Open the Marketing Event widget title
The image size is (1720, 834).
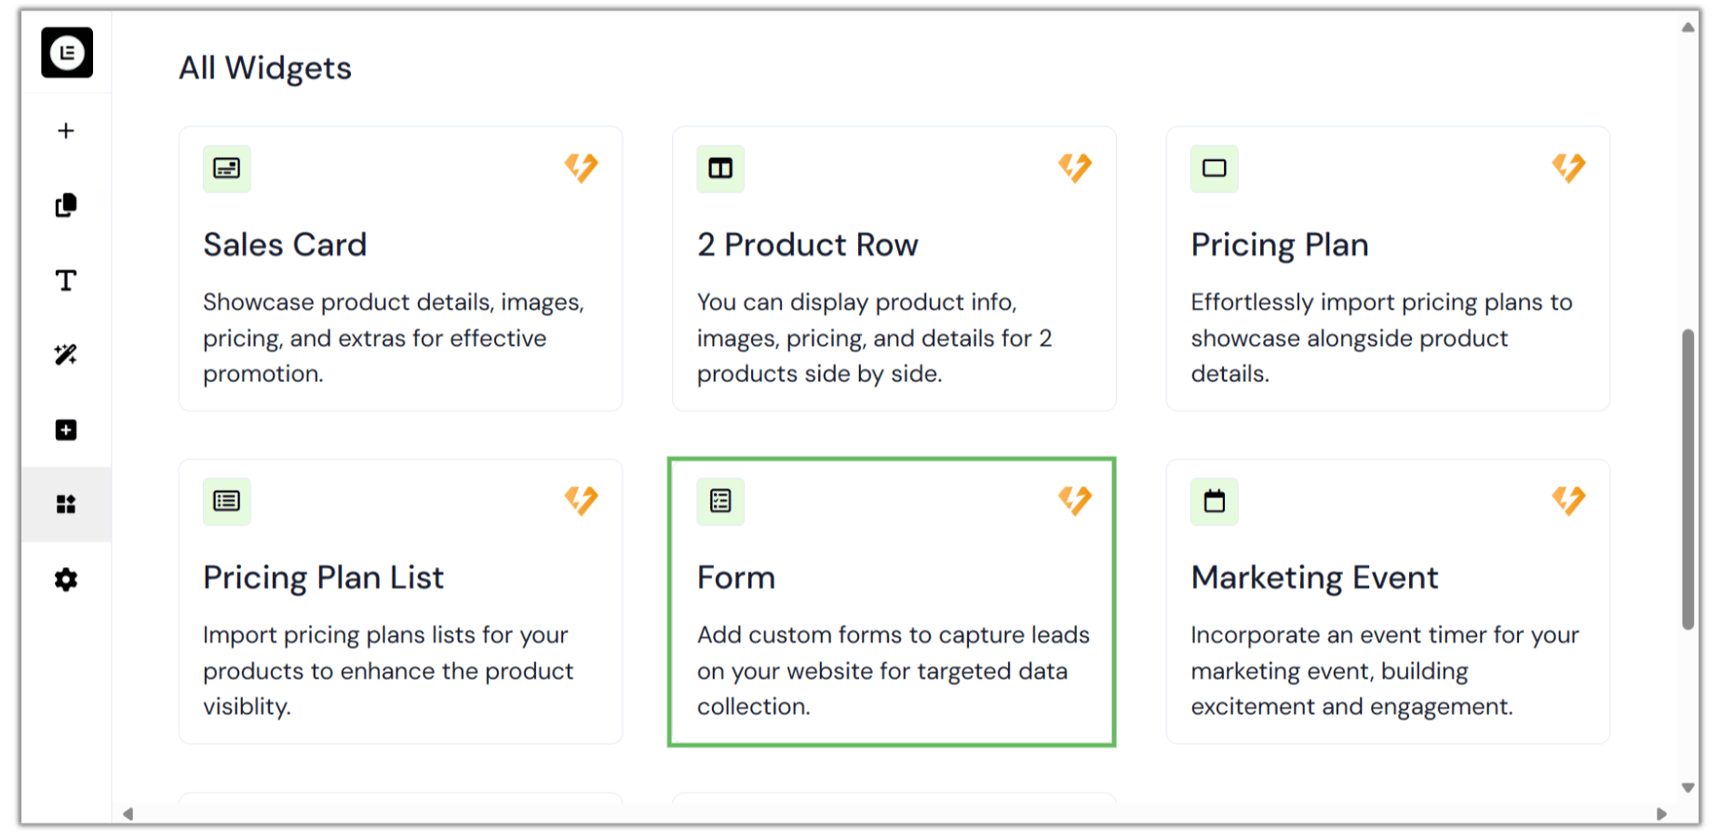1314,578
